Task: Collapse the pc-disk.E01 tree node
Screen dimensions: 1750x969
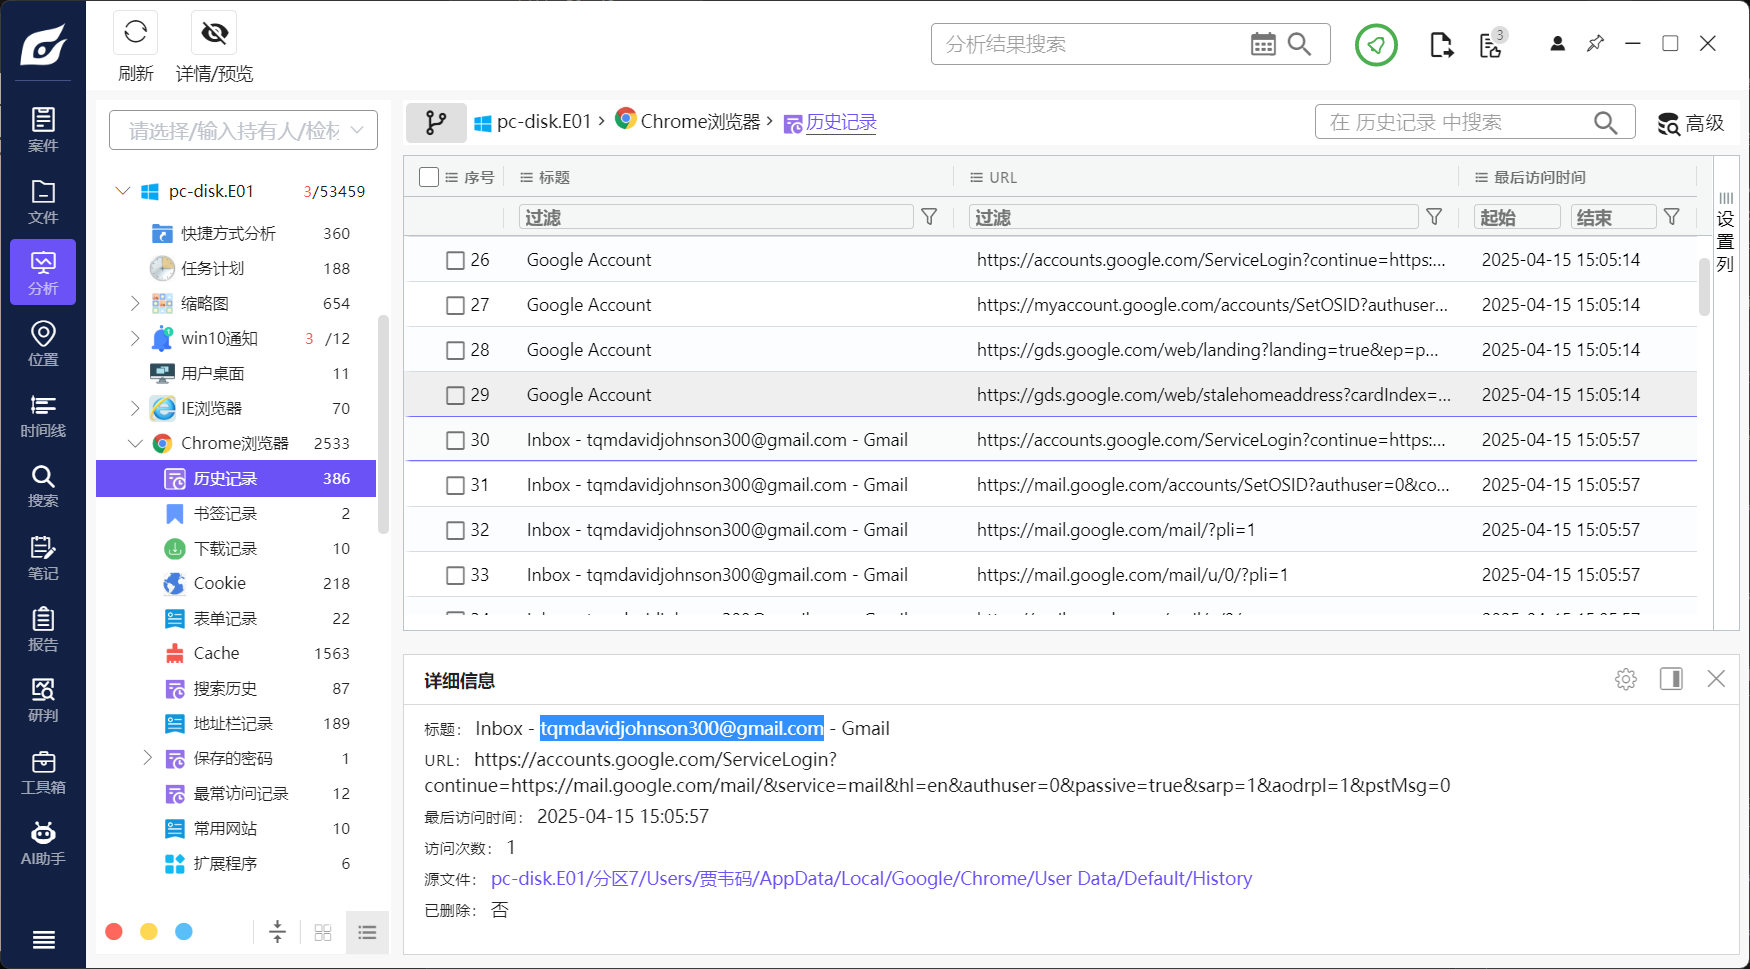Action: [x=123, y=191]
